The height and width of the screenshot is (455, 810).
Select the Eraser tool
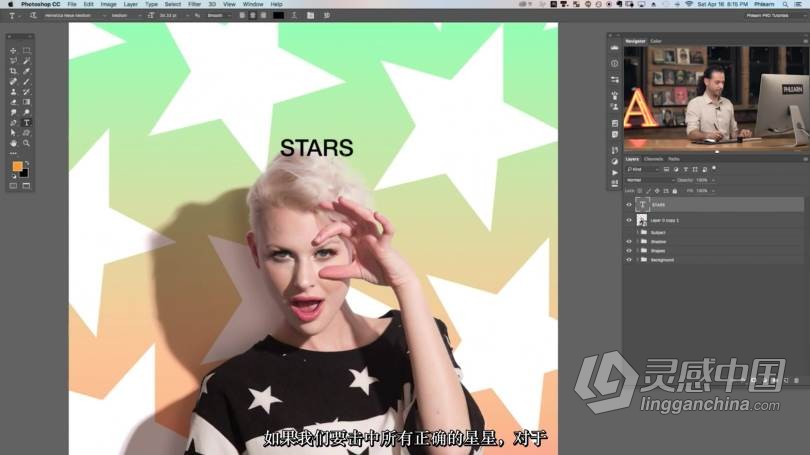tap(13, 102)
